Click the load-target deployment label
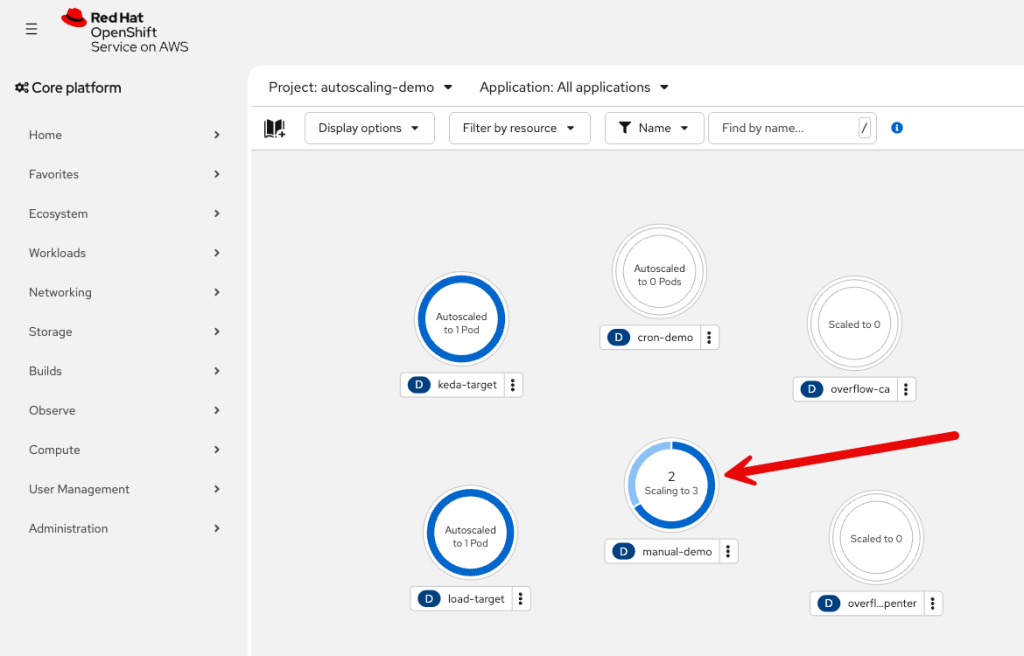The height and width of the screenshot is (656, 1024). [476, 599]
